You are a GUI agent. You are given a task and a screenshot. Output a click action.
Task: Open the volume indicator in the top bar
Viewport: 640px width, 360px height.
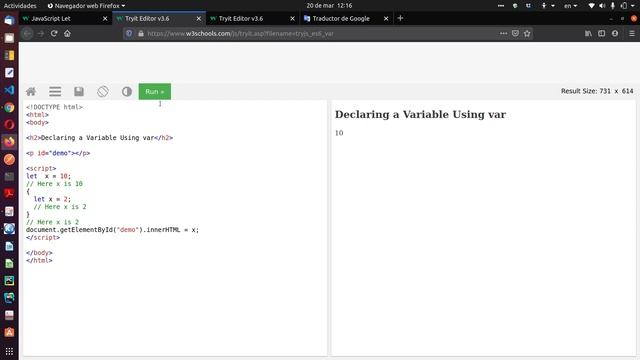click(602, 6)
